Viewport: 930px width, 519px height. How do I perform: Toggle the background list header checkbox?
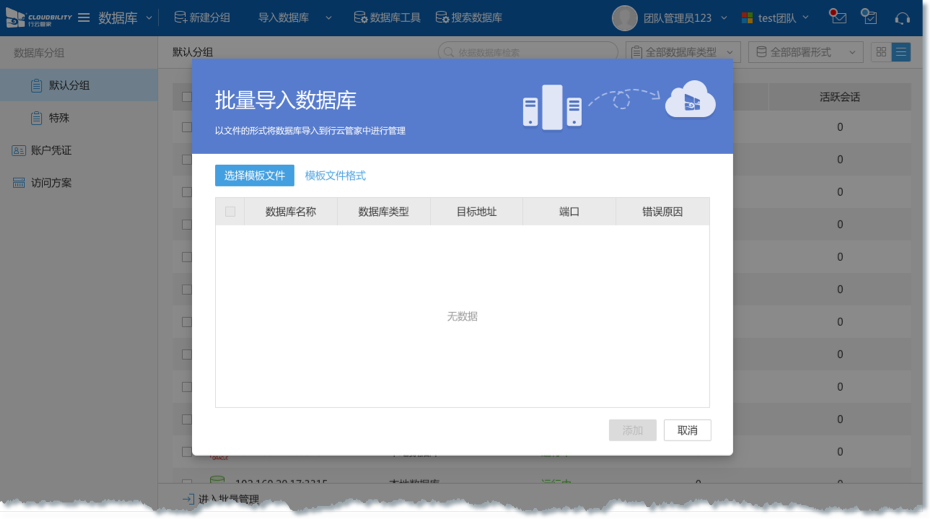[x=186, y=97]
